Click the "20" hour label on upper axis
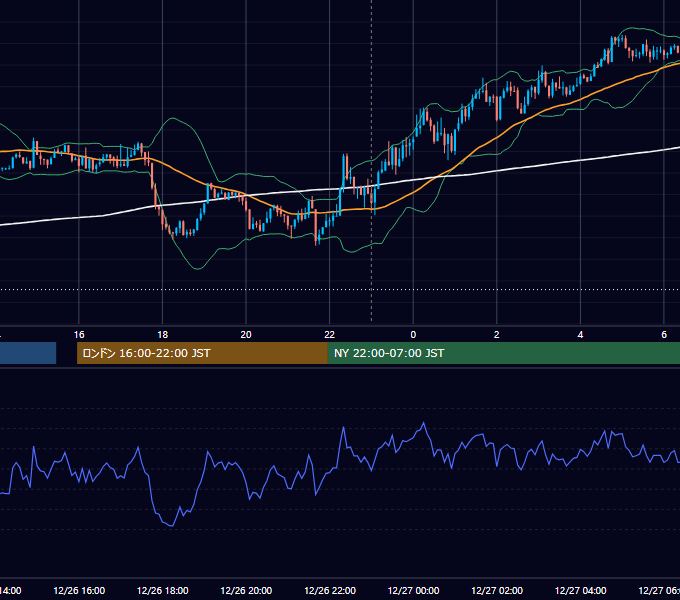 [246, 335]
